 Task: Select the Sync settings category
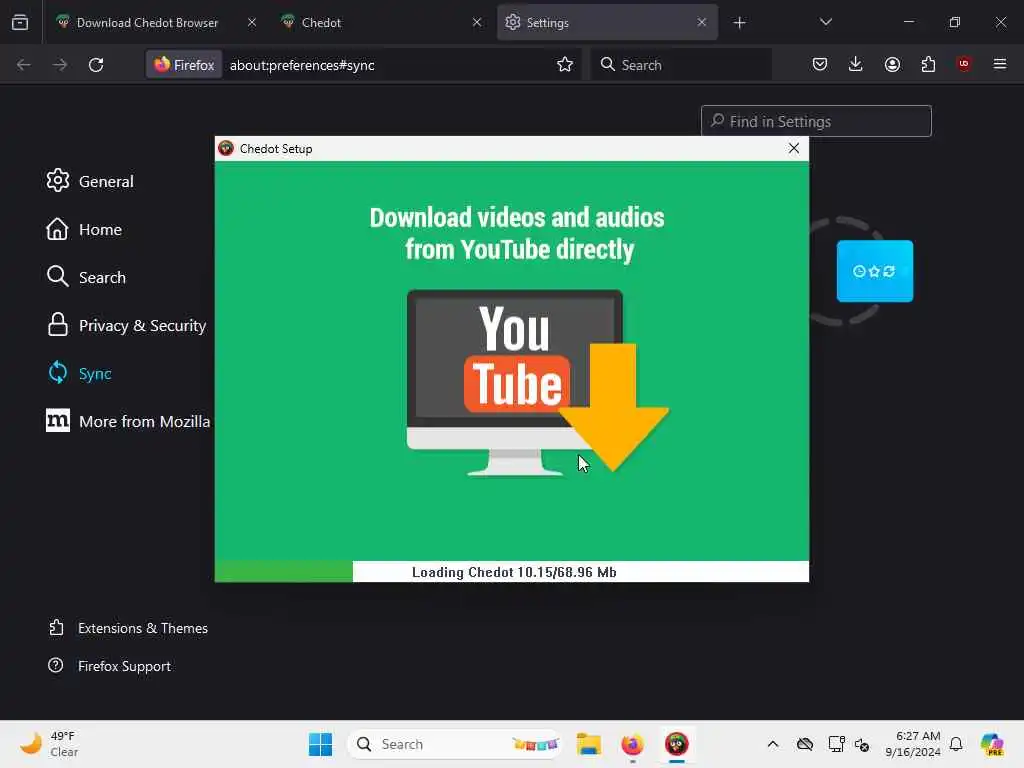[x=79, y=374]
